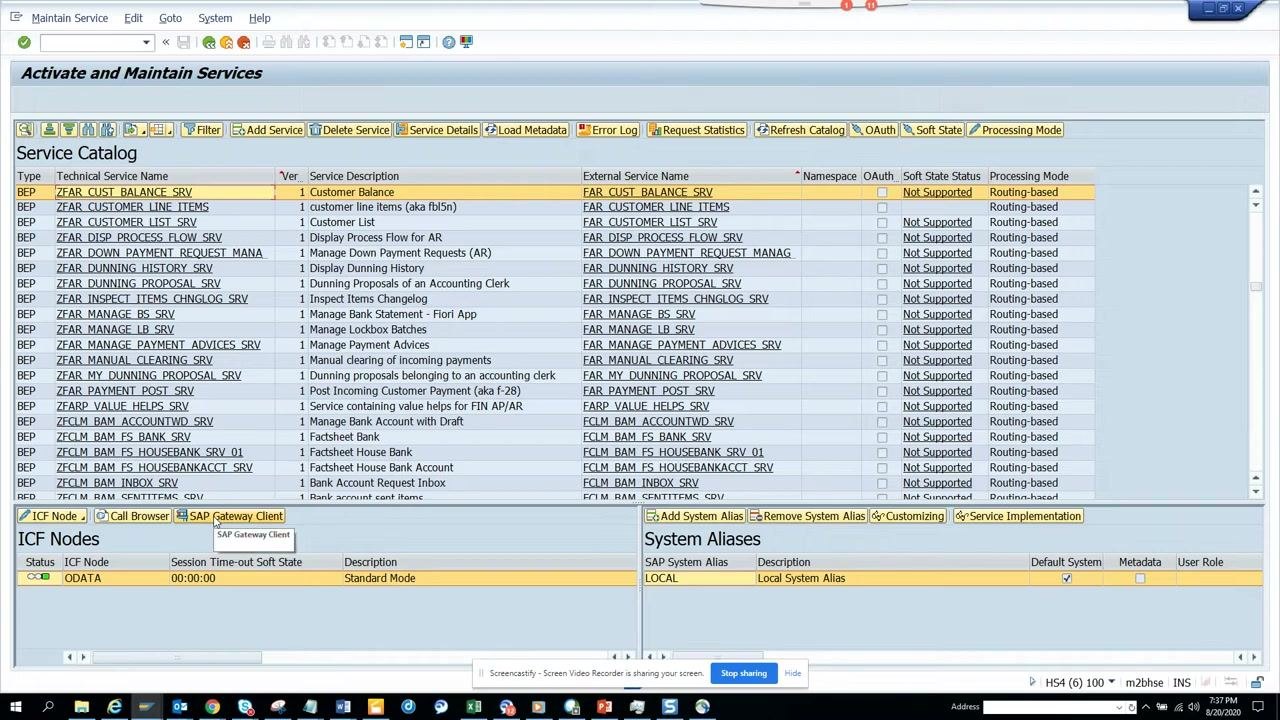Toggle OAuth checkbox for ZFAR_CUSTOMER_LIST_SRV
1280x720 pixels.
tap(882, 222)
